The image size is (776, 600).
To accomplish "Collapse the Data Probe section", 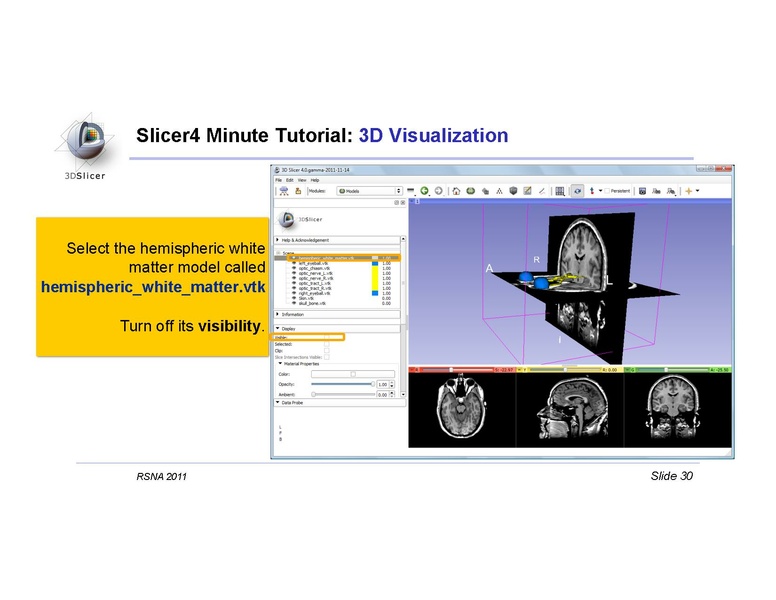I will coord(340,403).
